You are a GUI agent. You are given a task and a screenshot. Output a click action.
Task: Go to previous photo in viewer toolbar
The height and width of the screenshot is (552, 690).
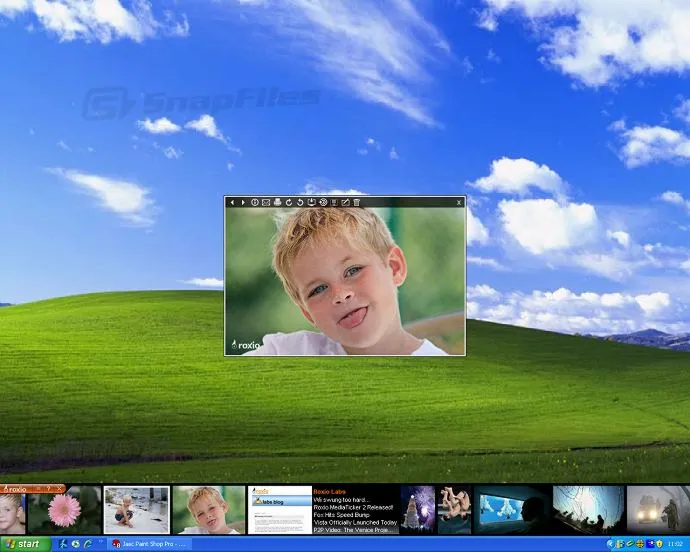click(x=232, y=202)
